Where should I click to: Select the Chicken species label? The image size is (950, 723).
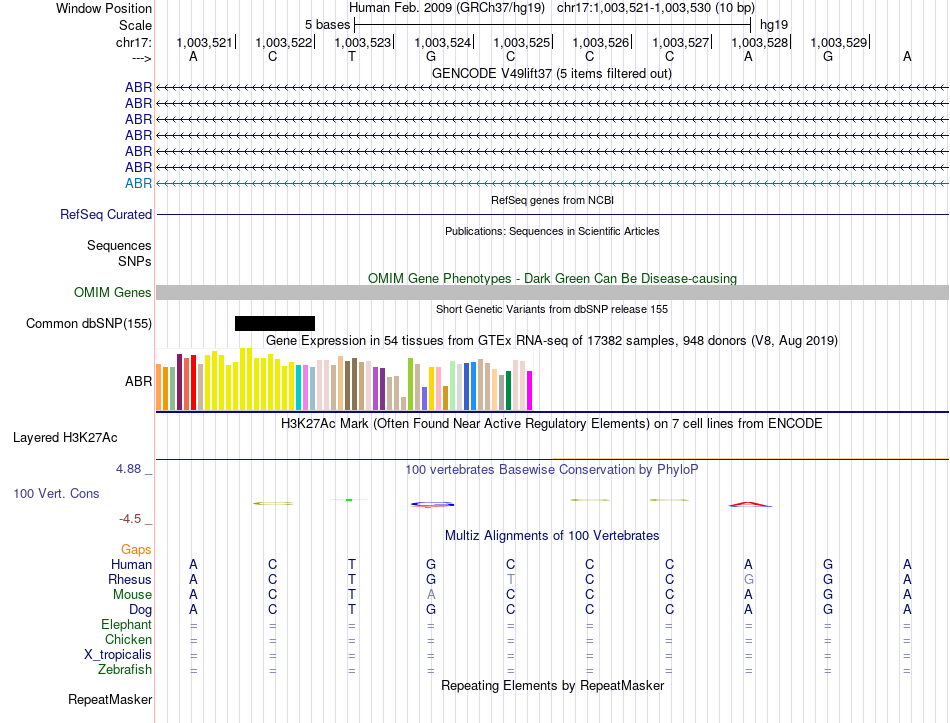point(128,639)
